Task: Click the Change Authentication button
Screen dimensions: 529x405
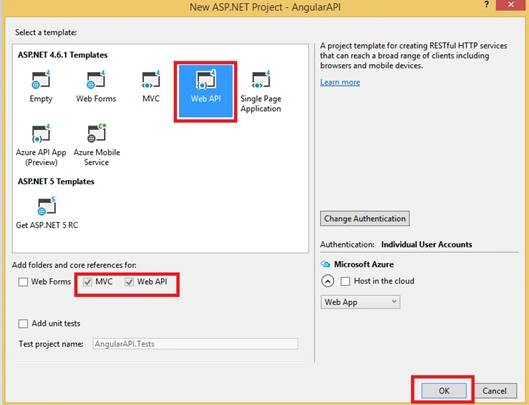Action: tap(365, 219)
